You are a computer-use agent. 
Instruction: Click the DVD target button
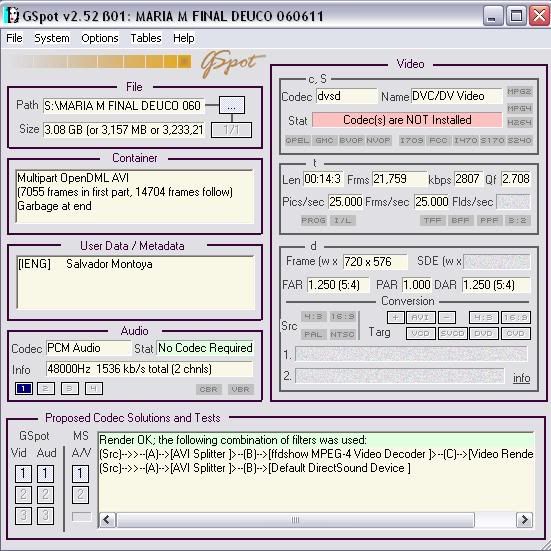[484, 333]
